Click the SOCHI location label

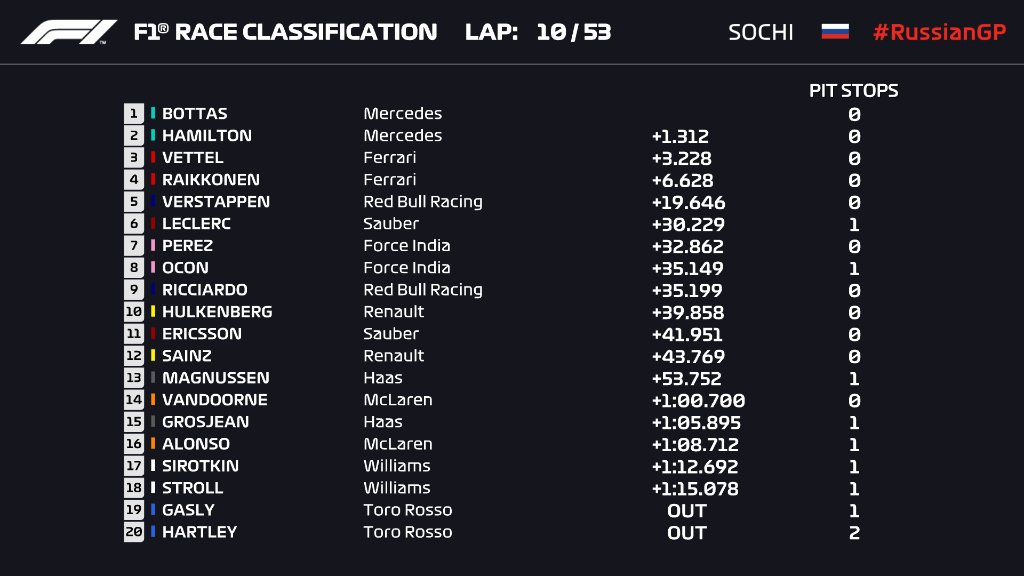[x=761, y=32]
